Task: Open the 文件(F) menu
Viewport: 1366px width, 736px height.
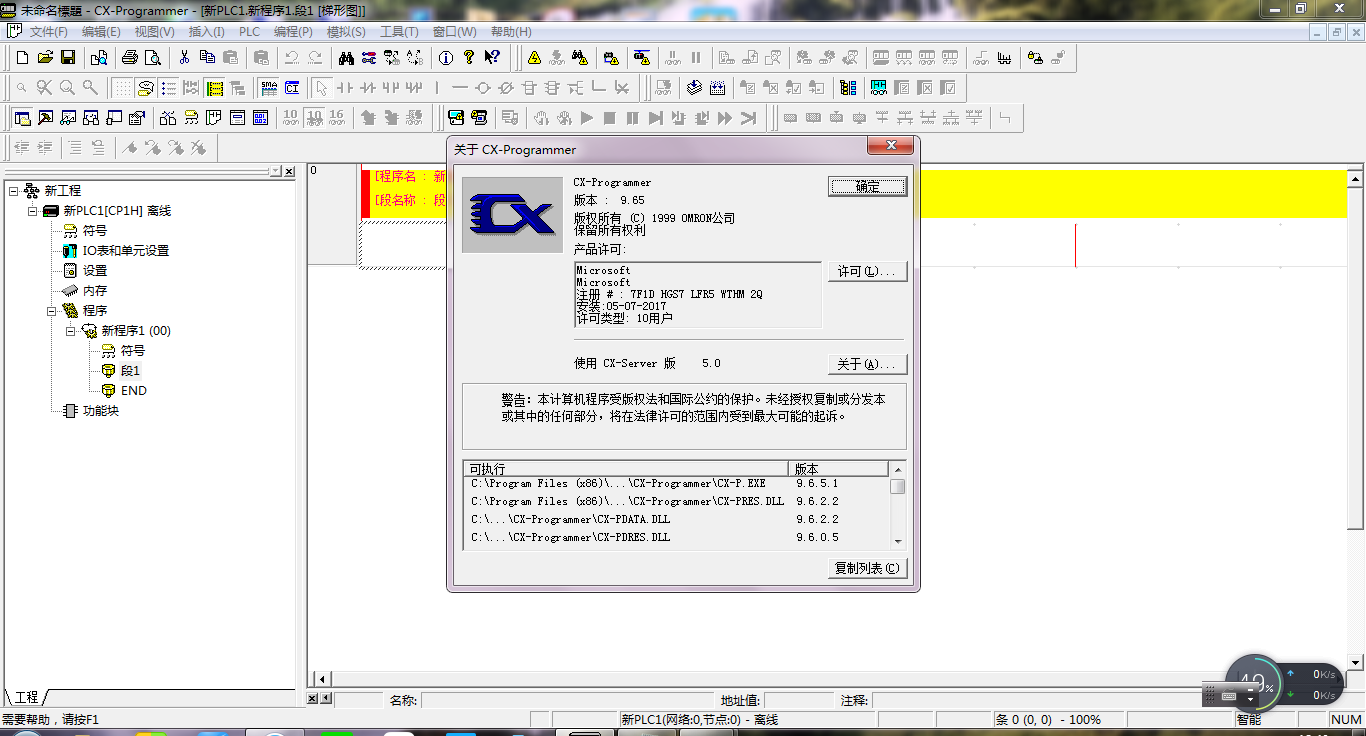Action: 48,32
